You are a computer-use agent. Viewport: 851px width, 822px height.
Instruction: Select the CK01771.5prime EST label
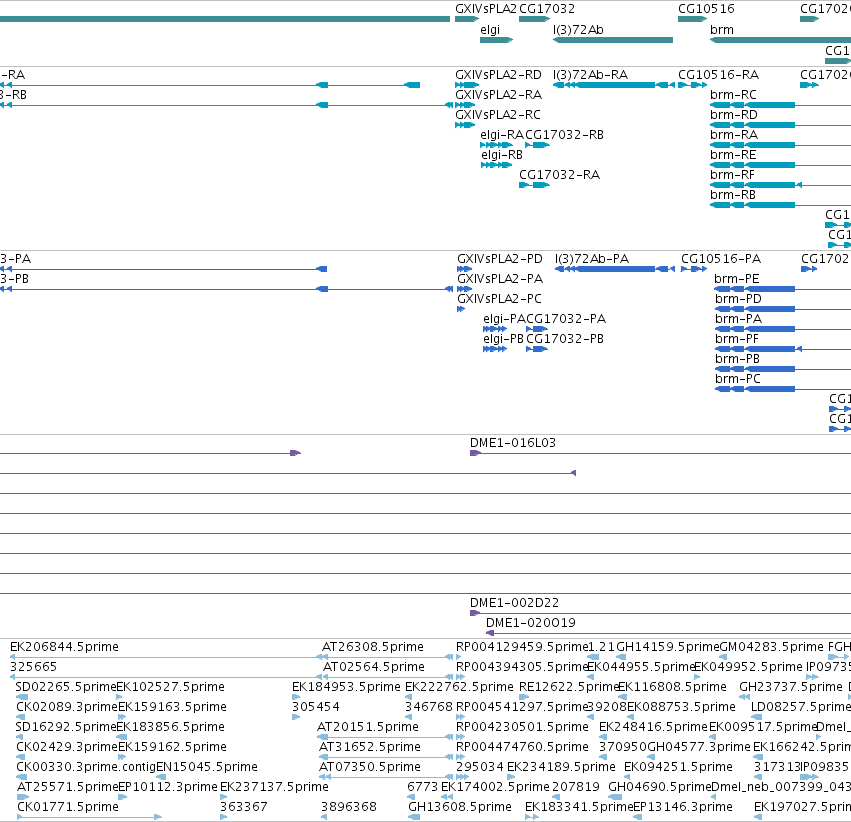pos(68,807)
